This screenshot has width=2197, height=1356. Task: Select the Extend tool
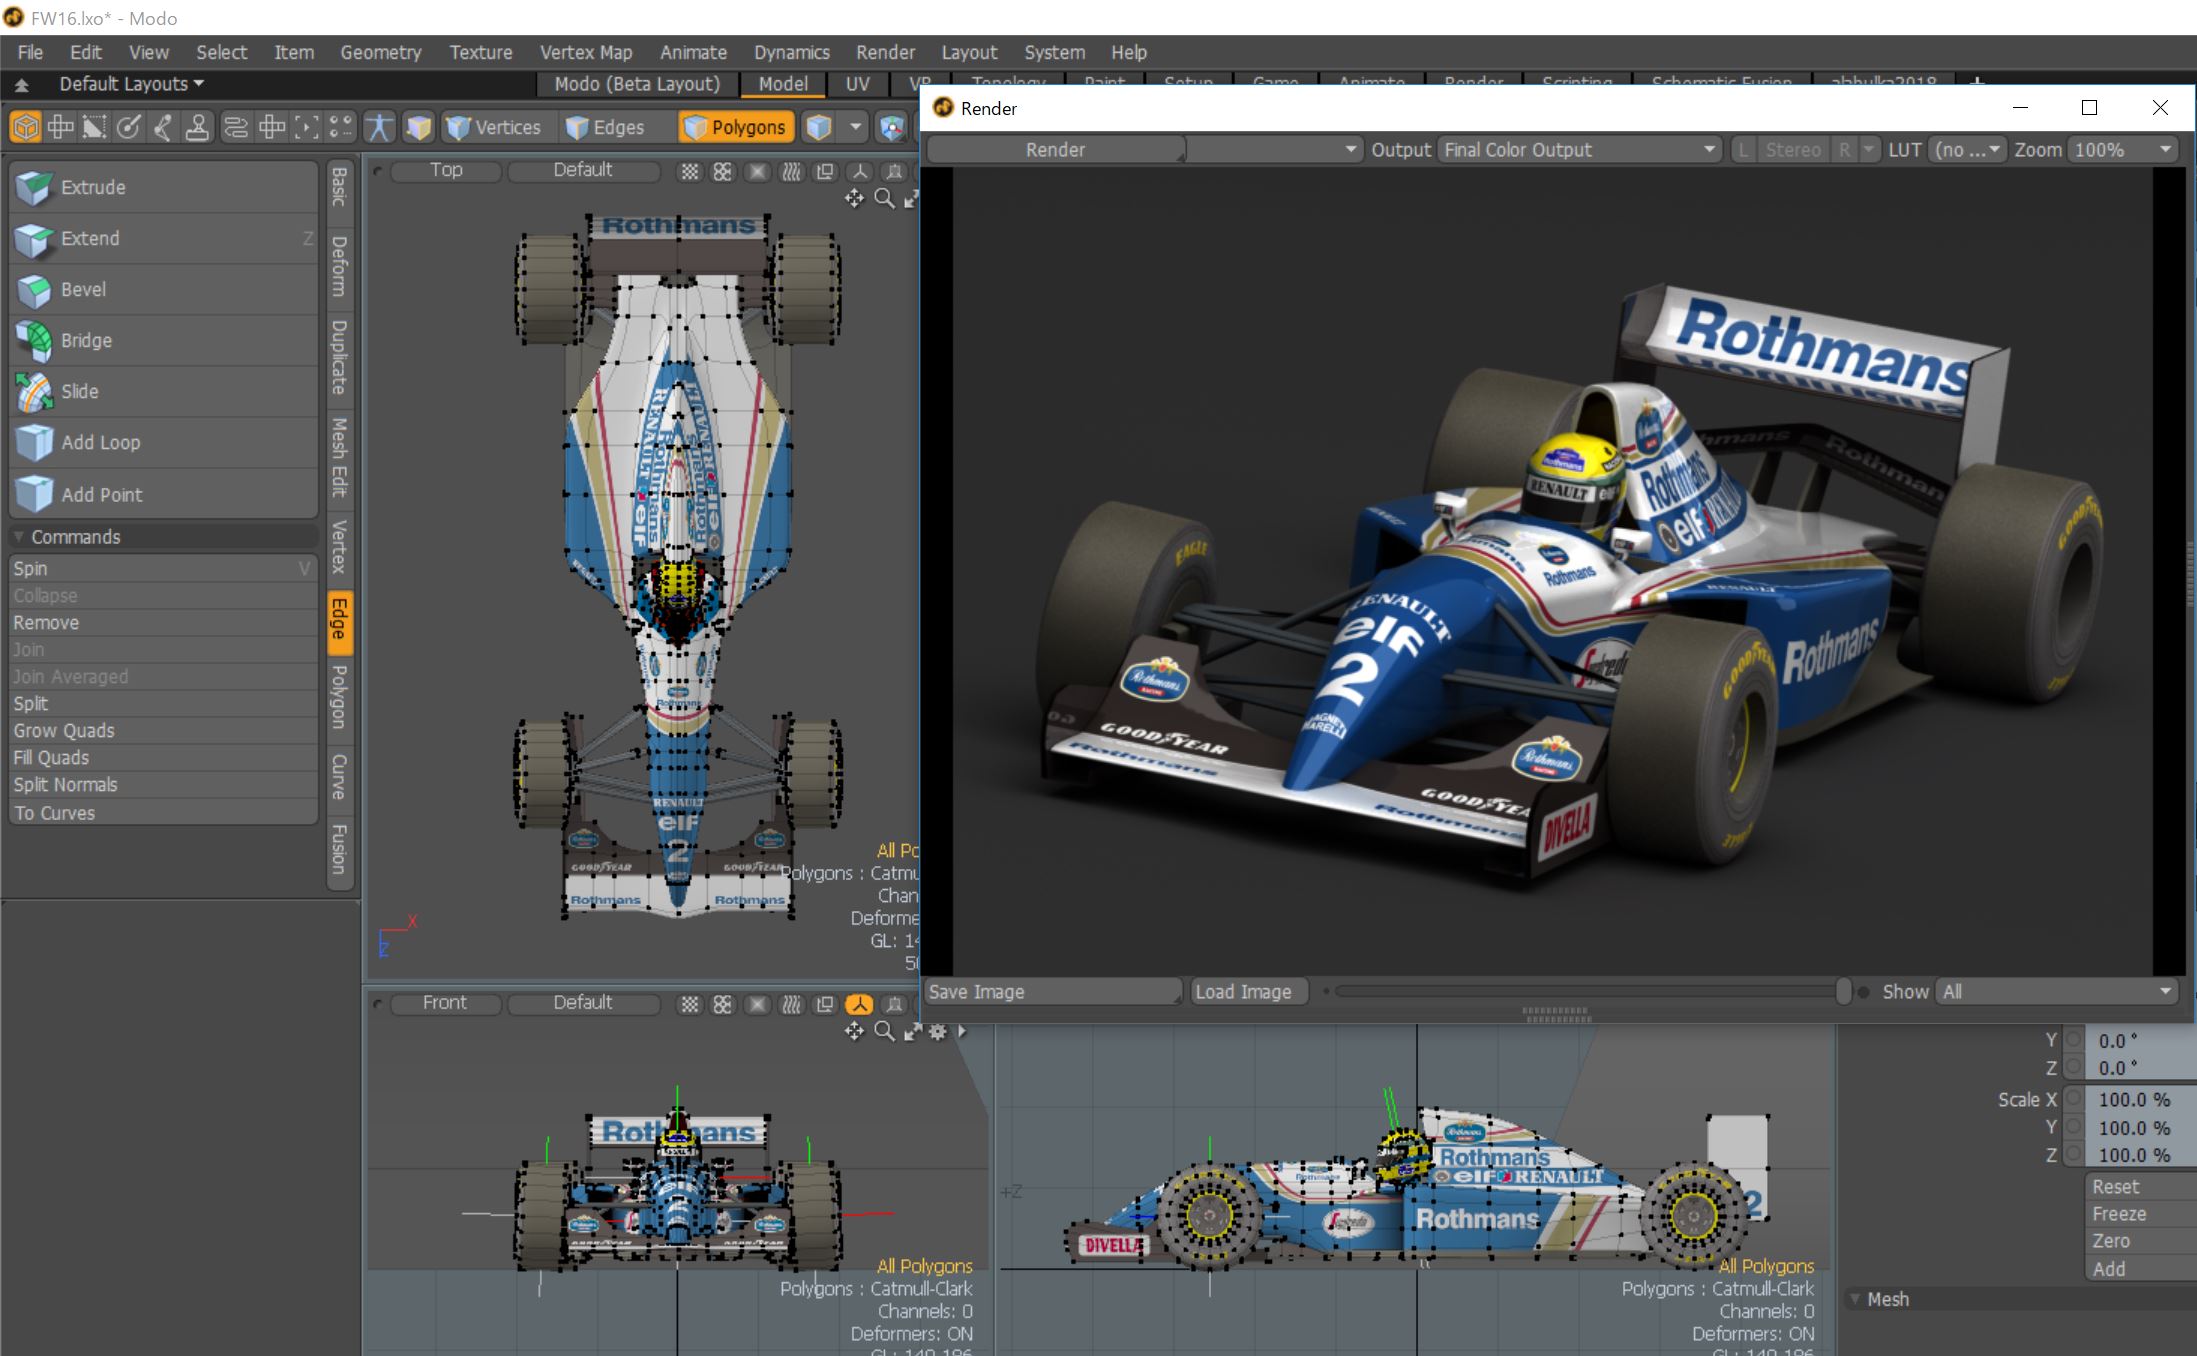coord(163,238)
